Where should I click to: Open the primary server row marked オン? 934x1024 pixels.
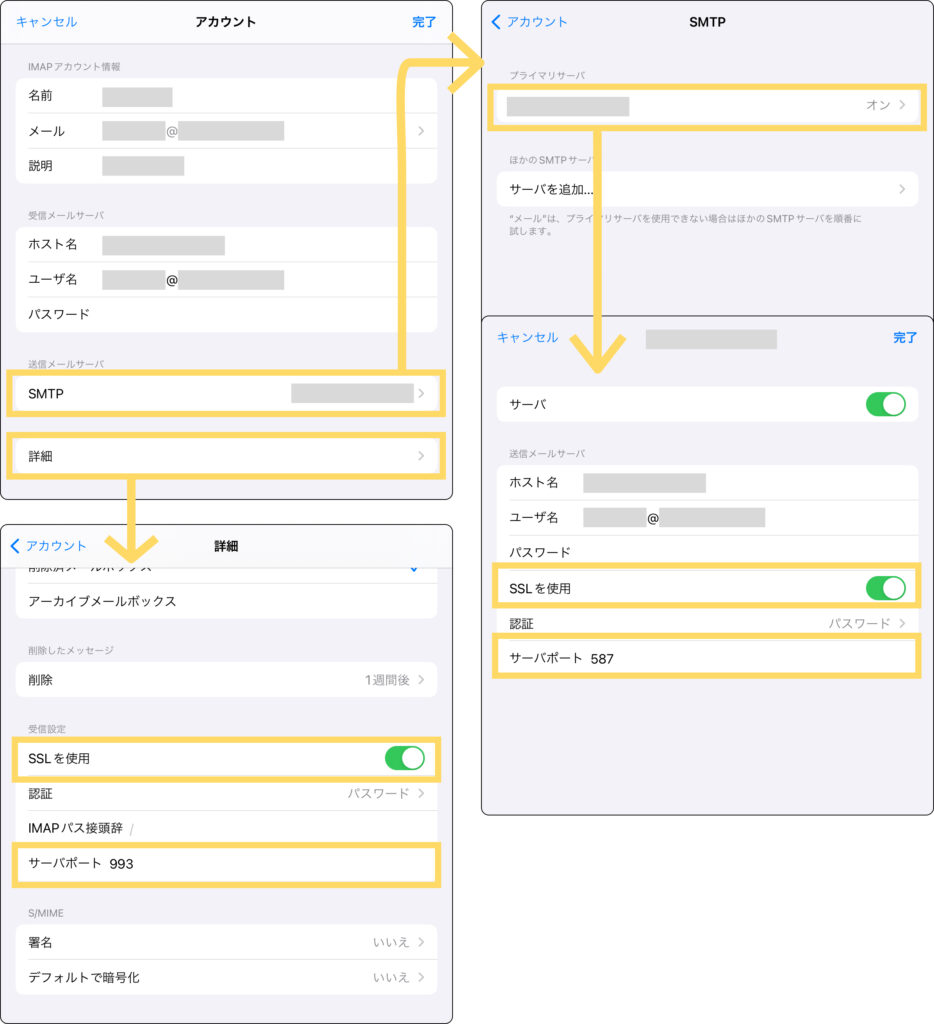click(x=705, y=105)
